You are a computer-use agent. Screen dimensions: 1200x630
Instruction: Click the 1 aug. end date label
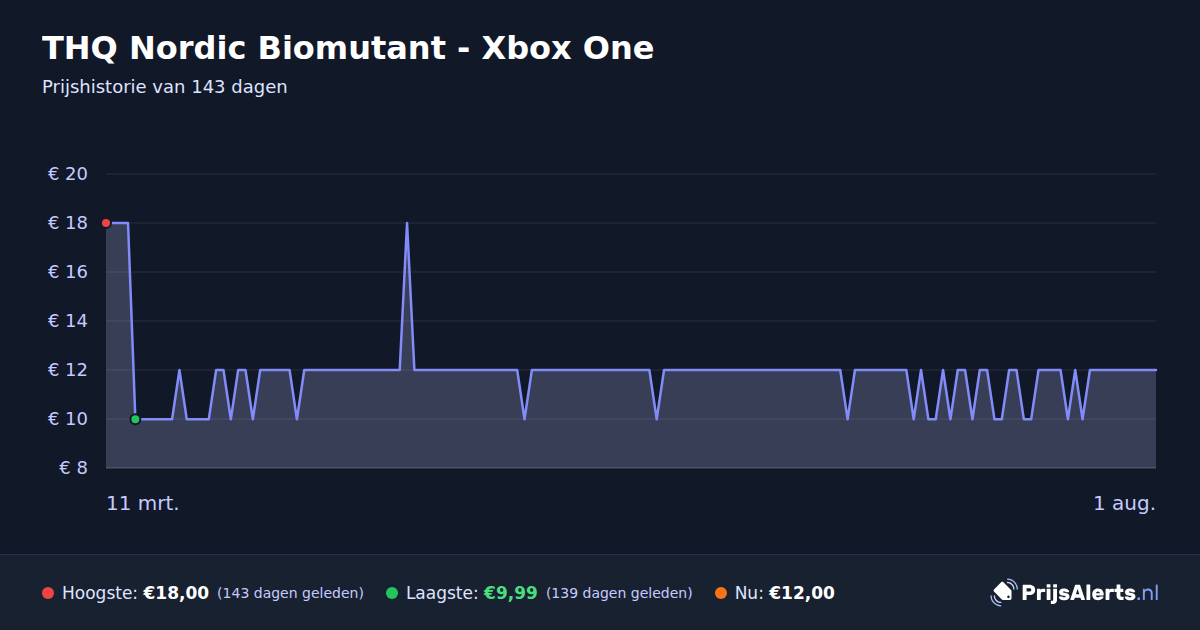(x=1124, y=503)
